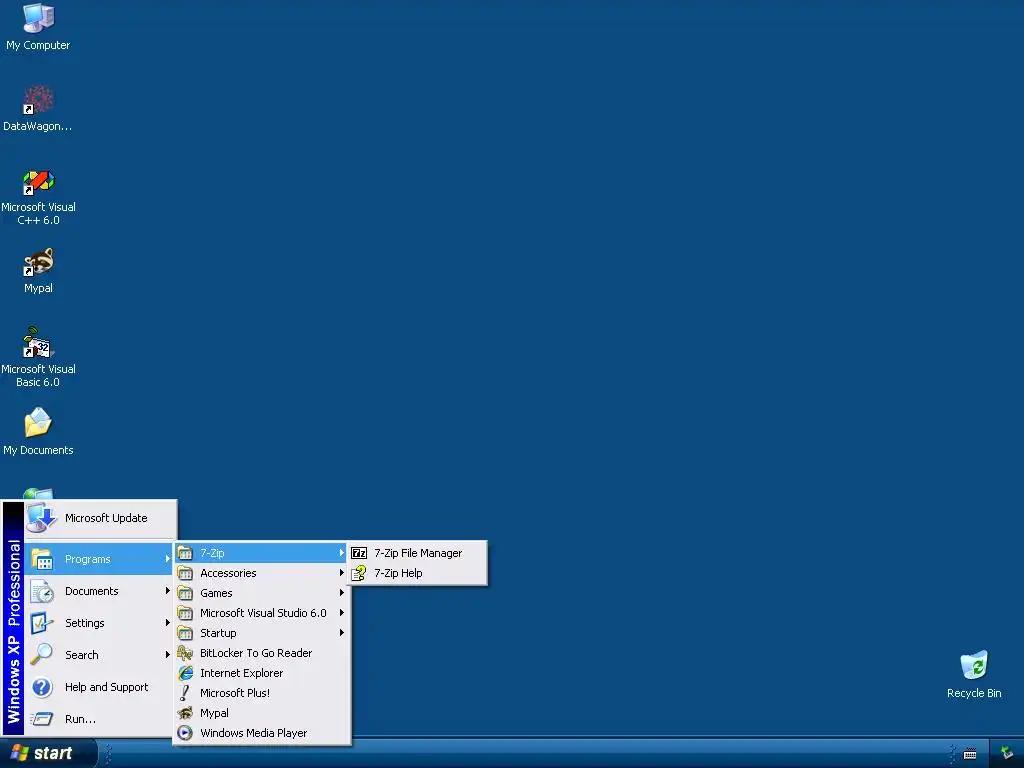Click the Internet Explorer icon in Programs
The width and height of the screenshot is (1024, 768).
185,673
